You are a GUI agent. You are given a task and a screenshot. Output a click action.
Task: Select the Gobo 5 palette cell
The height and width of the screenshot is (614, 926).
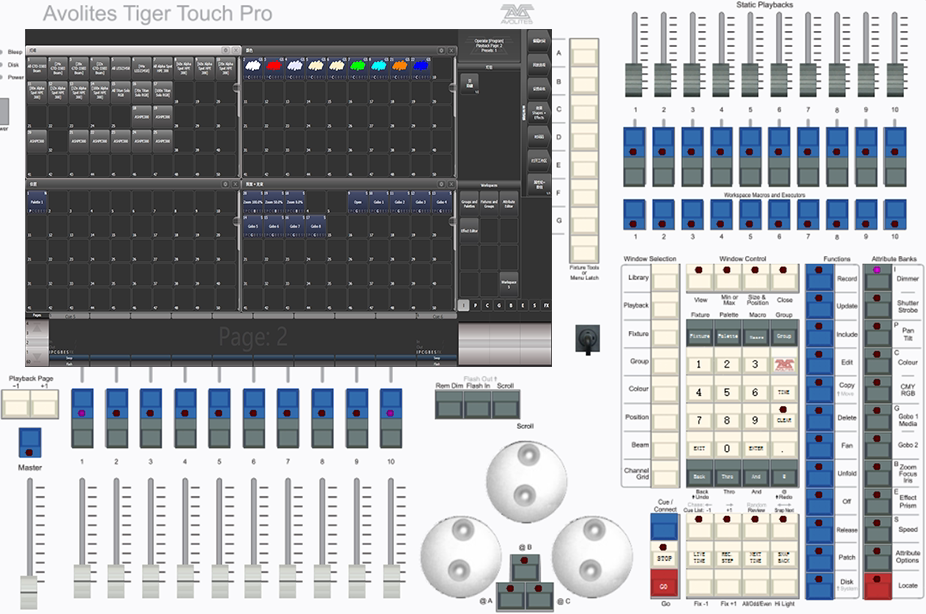point(253,227)
